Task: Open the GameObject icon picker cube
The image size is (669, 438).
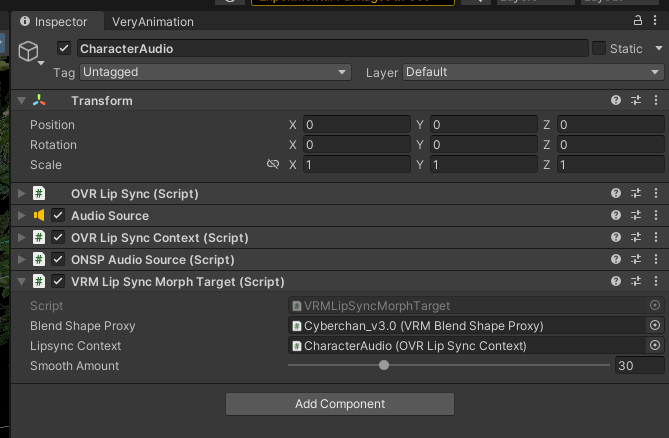Action: tap(29, 51)
